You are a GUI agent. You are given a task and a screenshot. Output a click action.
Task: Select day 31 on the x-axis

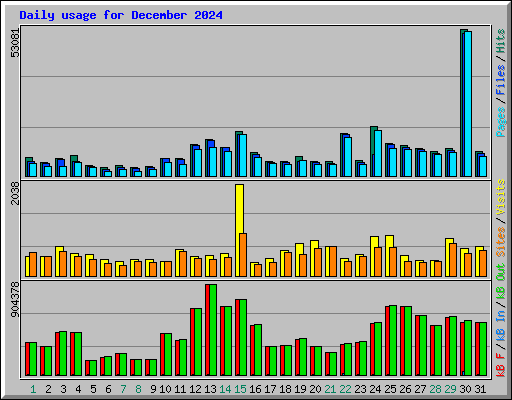pos(480,389)
